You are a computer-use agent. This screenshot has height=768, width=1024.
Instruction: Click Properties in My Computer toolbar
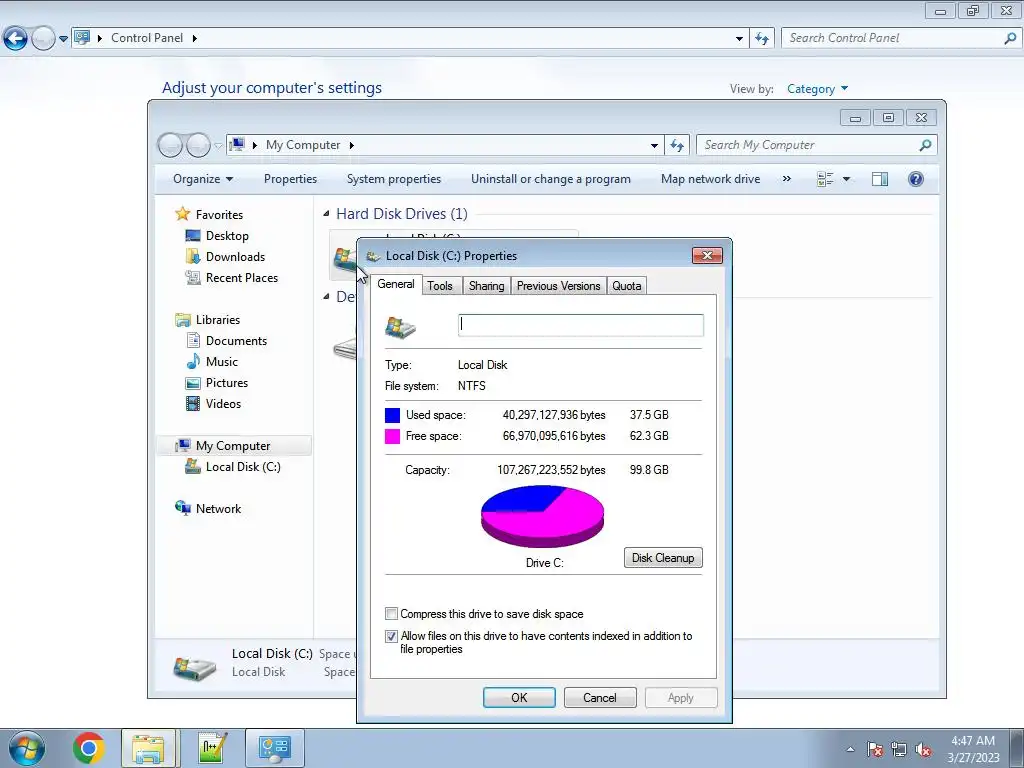pyautogui.click(x=290, y=179)
